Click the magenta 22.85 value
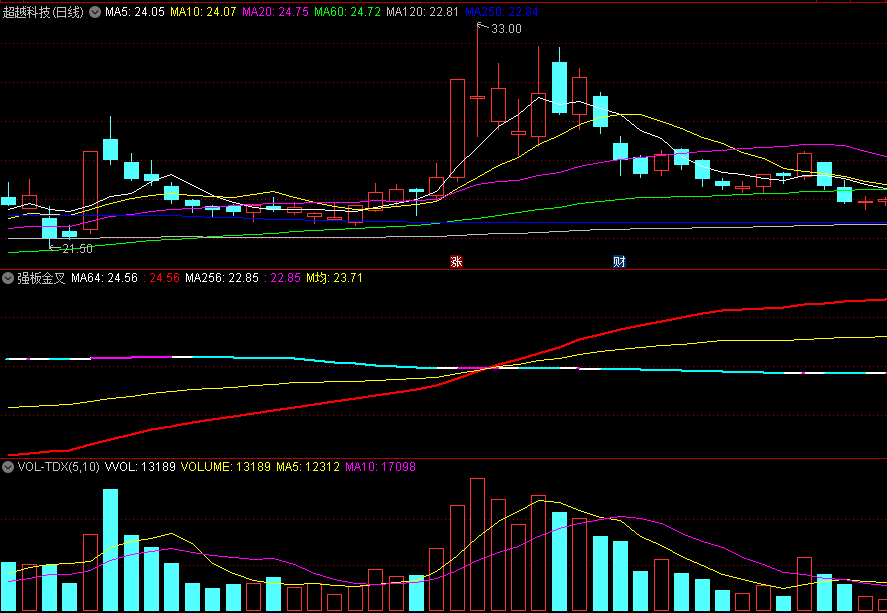This screenshot has width=887, height=613. click(285, 278)
